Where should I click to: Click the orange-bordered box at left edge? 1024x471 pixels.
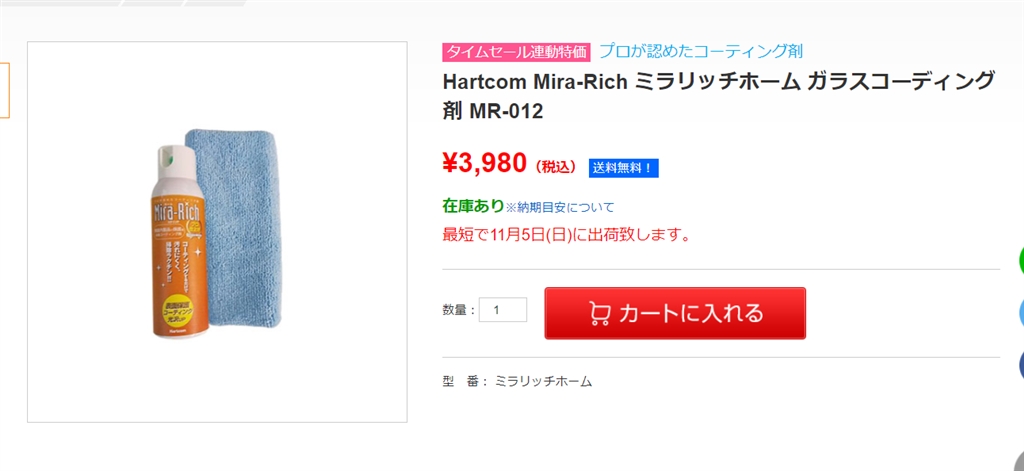click(x=4, y=90)
